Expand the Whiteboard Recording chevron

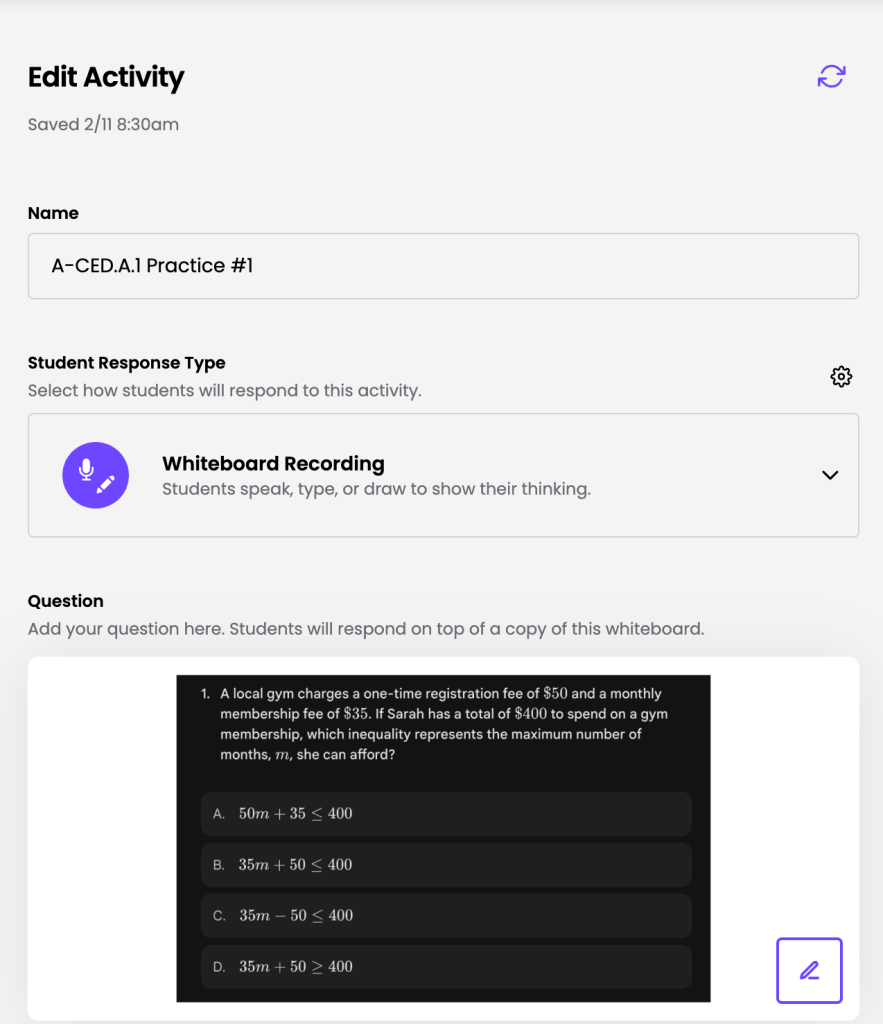(829, 475)
